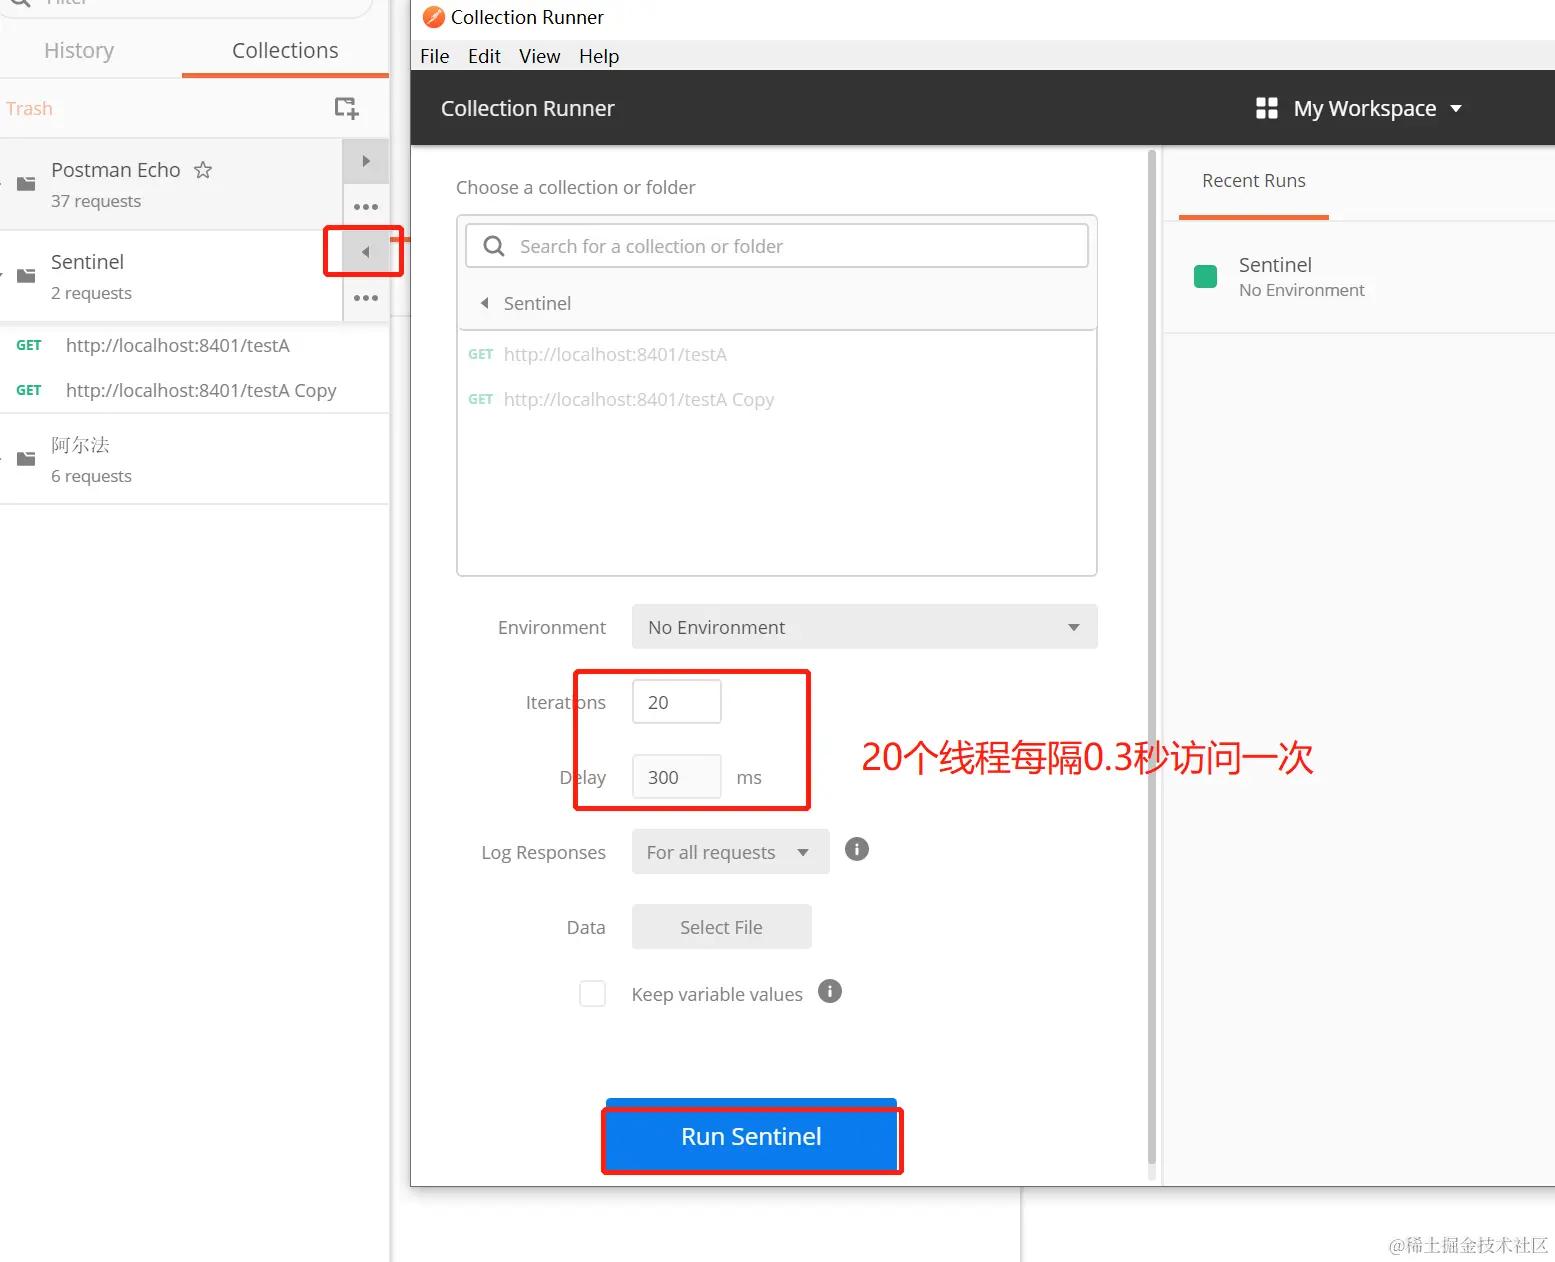Open the 阿尔法 collection

195,459
